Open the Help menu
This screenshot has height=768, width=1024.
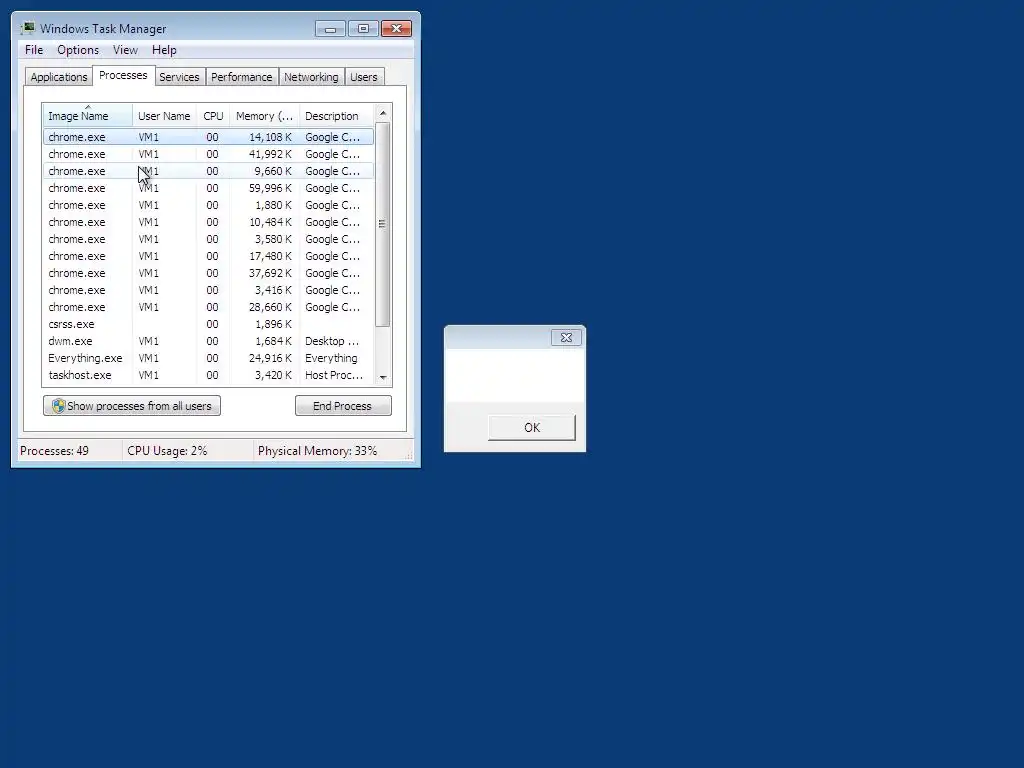[x=164, y=50]
